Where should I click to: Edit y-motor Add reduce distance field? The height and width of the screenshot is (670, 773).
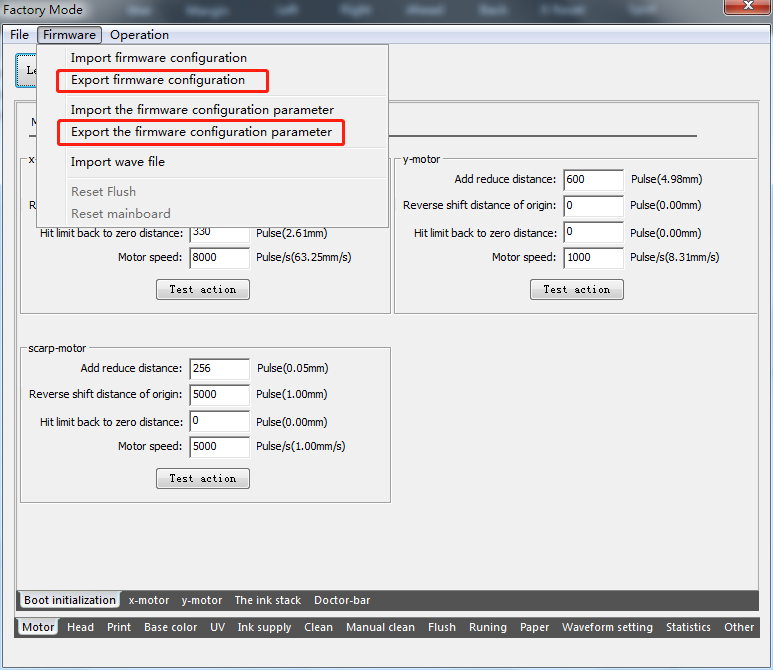[x=593, y=180]
